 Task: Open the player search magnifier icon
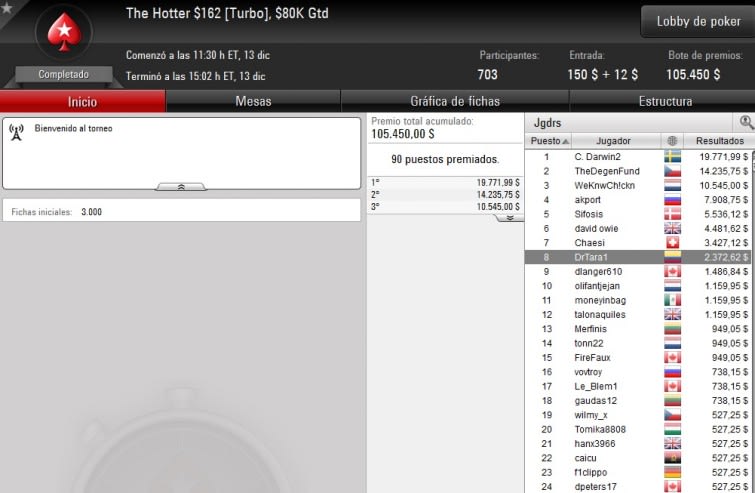click(746, 122)
